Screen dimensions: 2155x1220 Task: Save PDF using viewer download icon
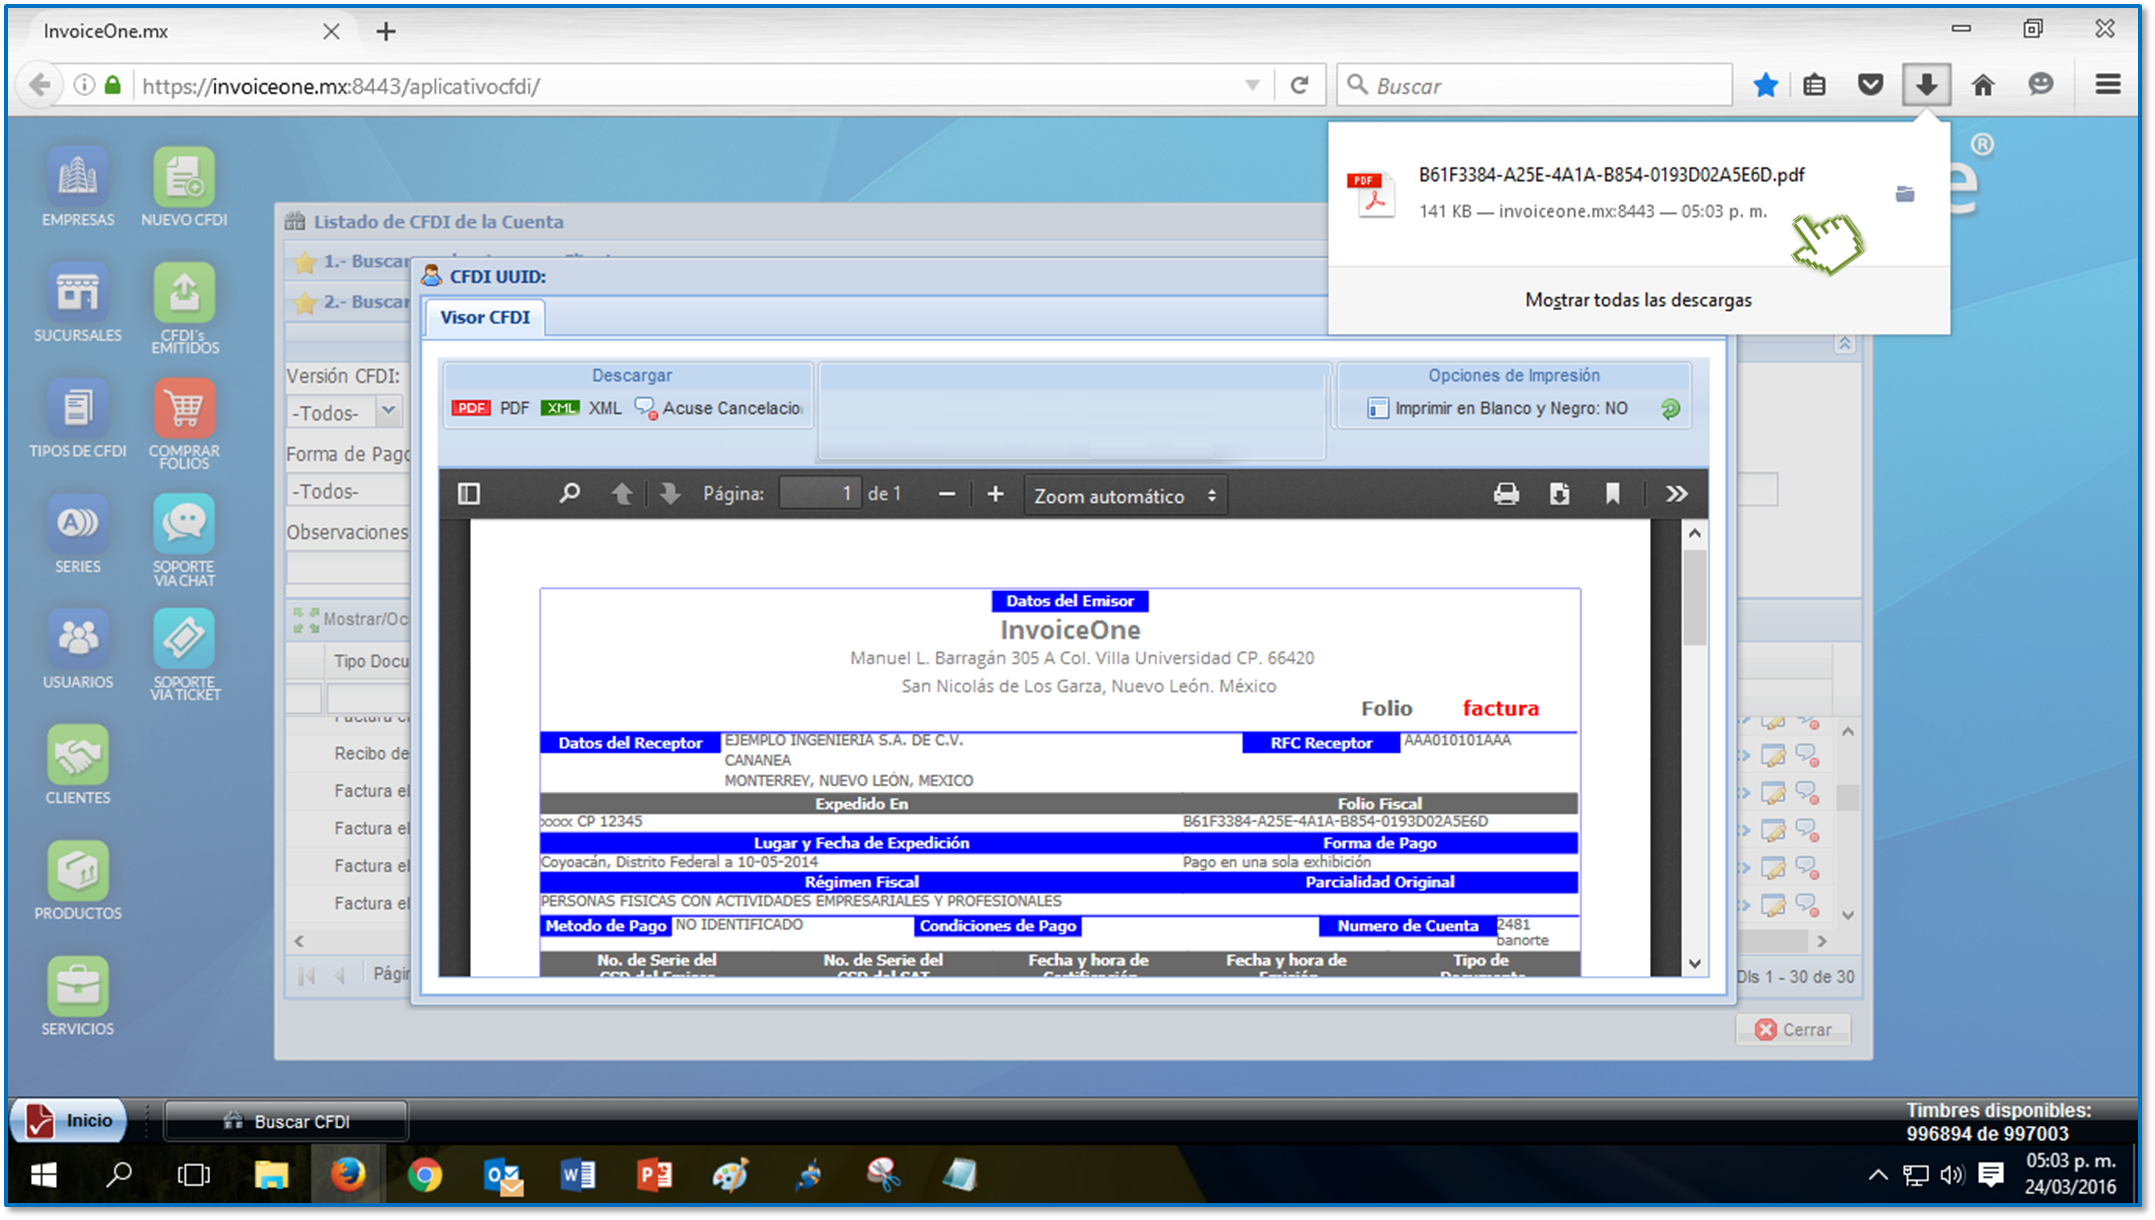(1559, 494)
